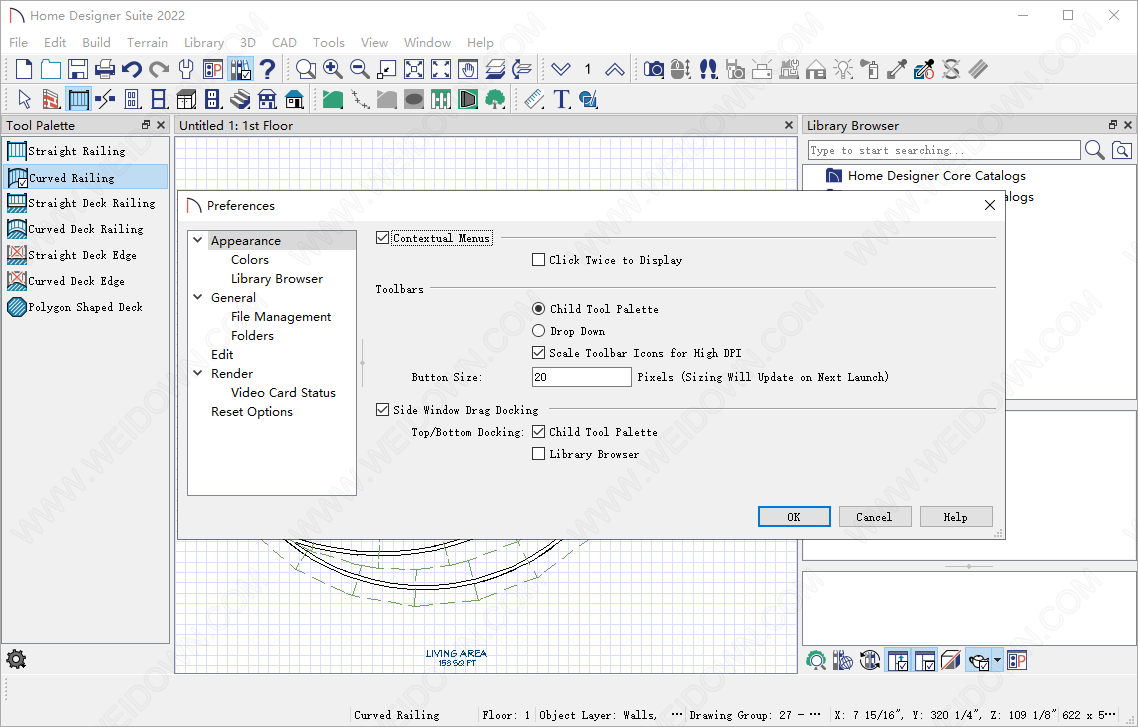The height and width of the screenshot is (727, 1138).
Task: Close the Preferences dialog
Action: coord(989,205)
